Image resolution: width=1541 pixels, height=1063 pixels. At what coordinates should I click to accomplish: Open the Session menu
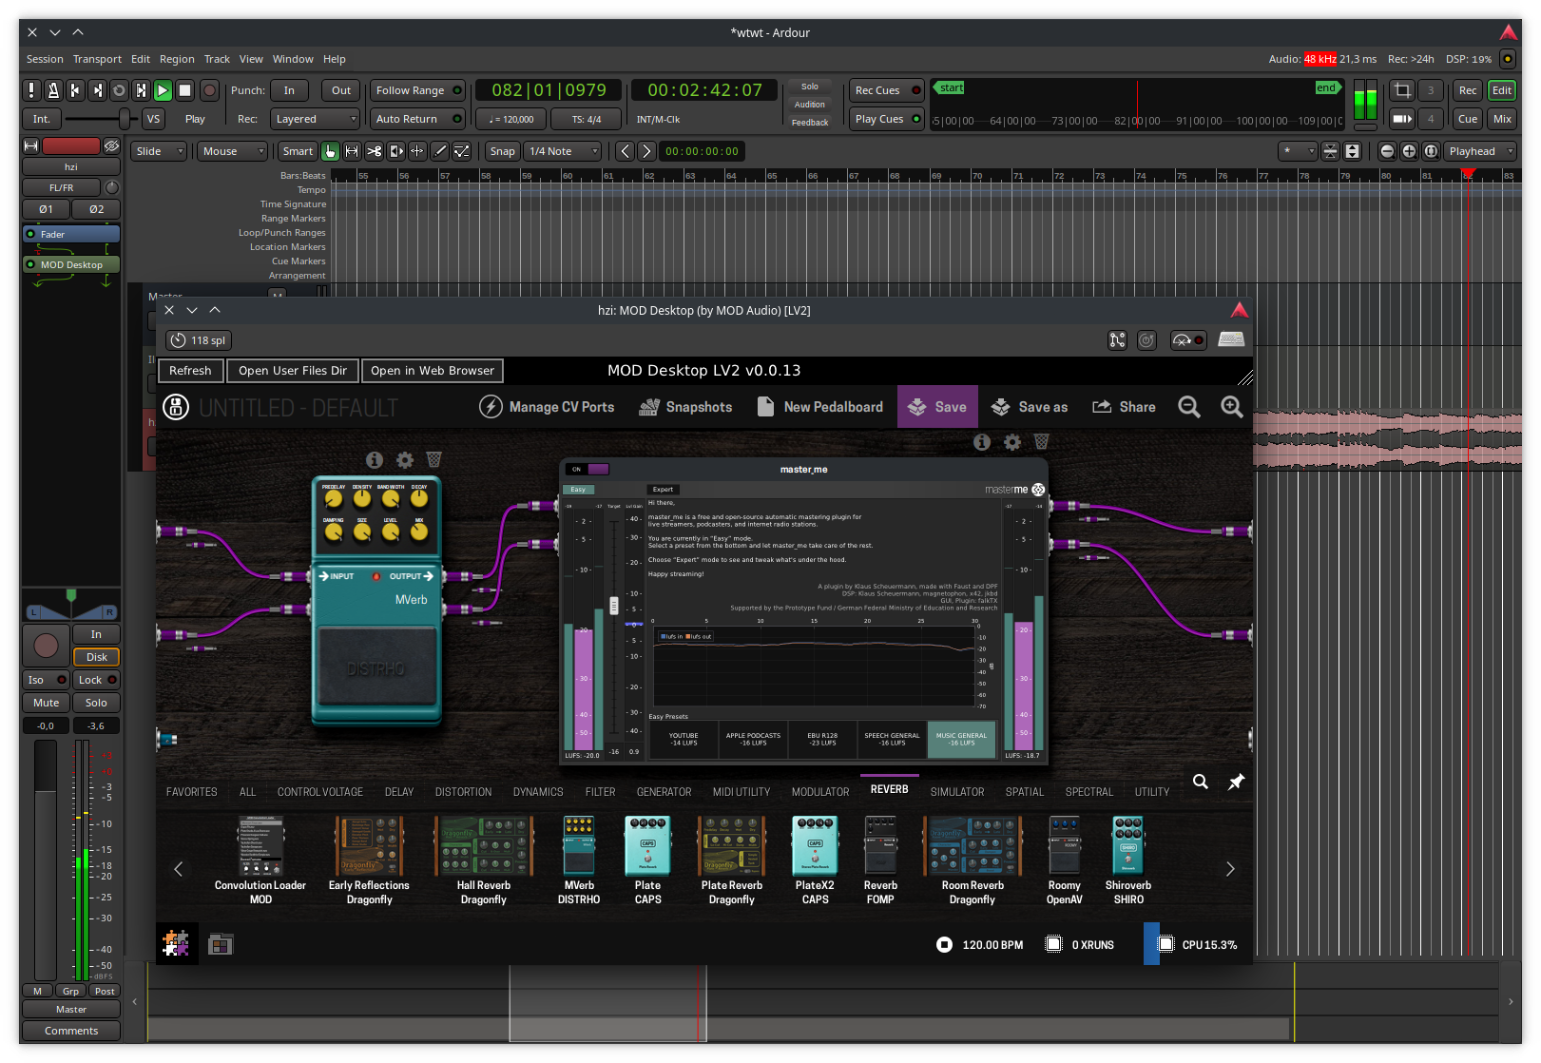pos(45,59)
